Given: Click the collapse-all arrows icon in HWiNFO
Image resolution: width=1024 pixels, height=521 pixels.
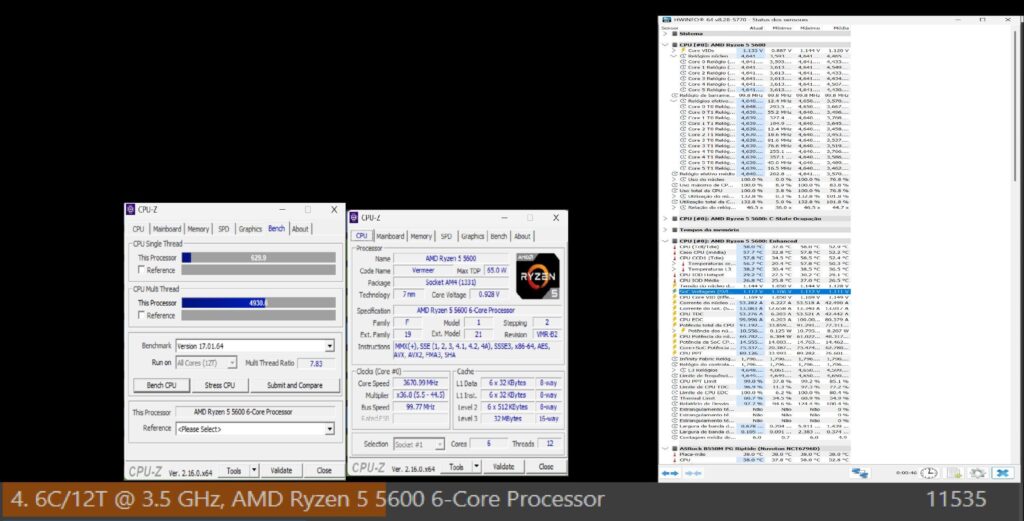Looking at the screenshot, I should (x=693, y=473).
